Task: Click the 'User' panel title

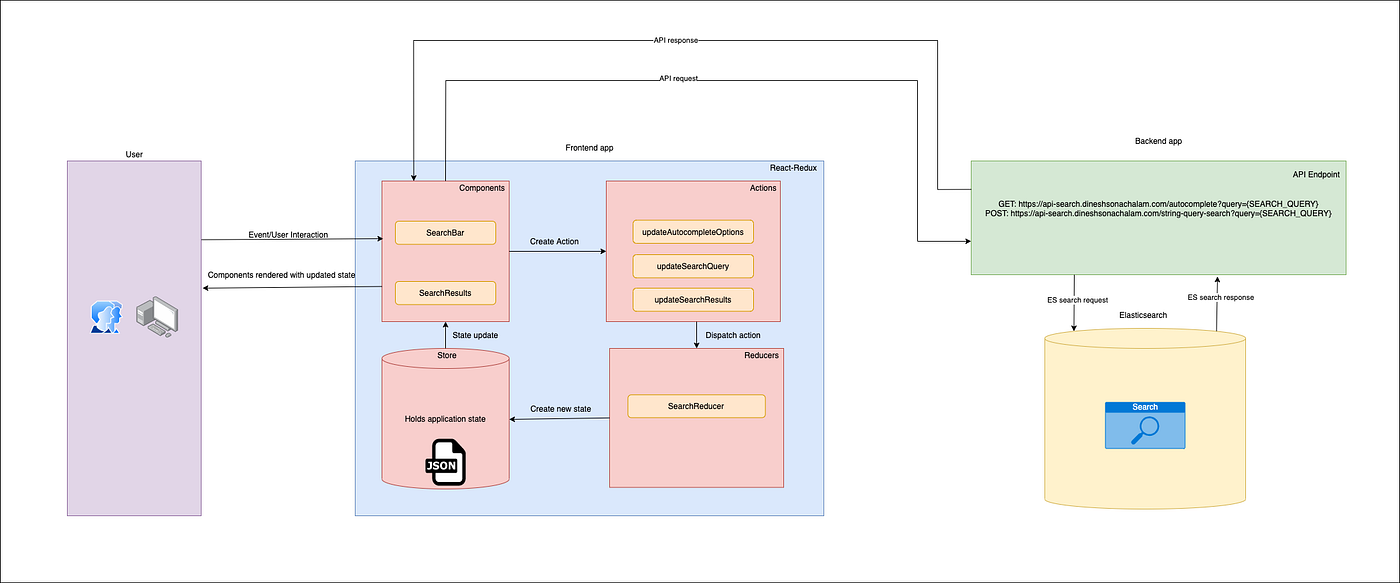Action: [135, 155]
